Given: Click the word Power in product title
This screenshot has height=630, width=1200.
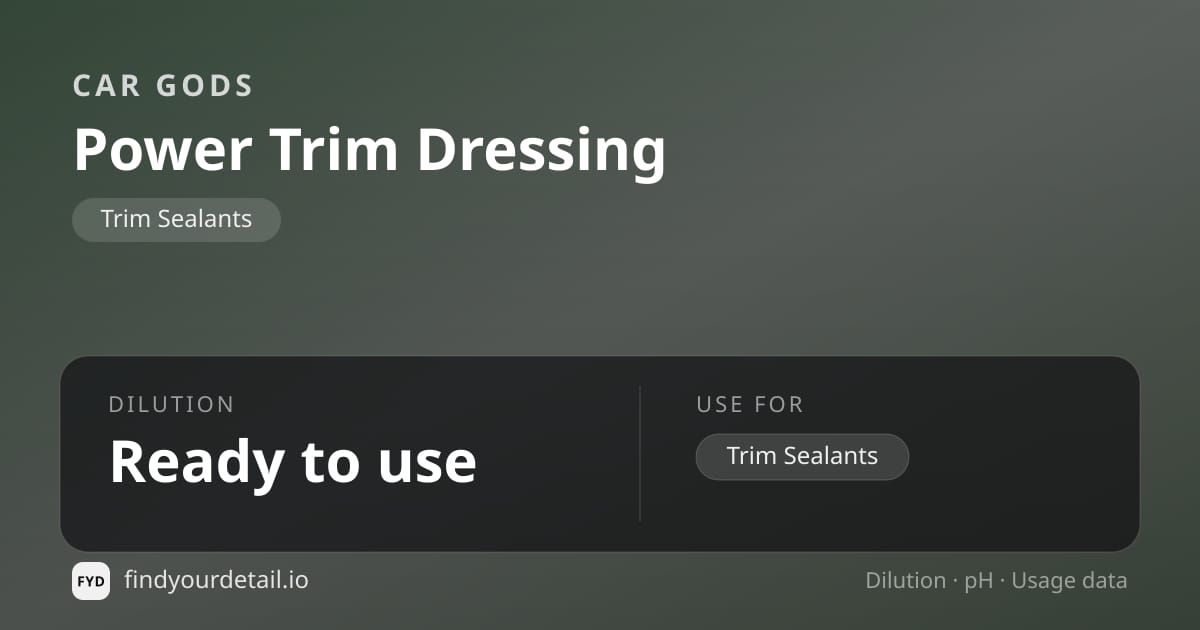Looking at the screenshot, I should click(163, 150).
